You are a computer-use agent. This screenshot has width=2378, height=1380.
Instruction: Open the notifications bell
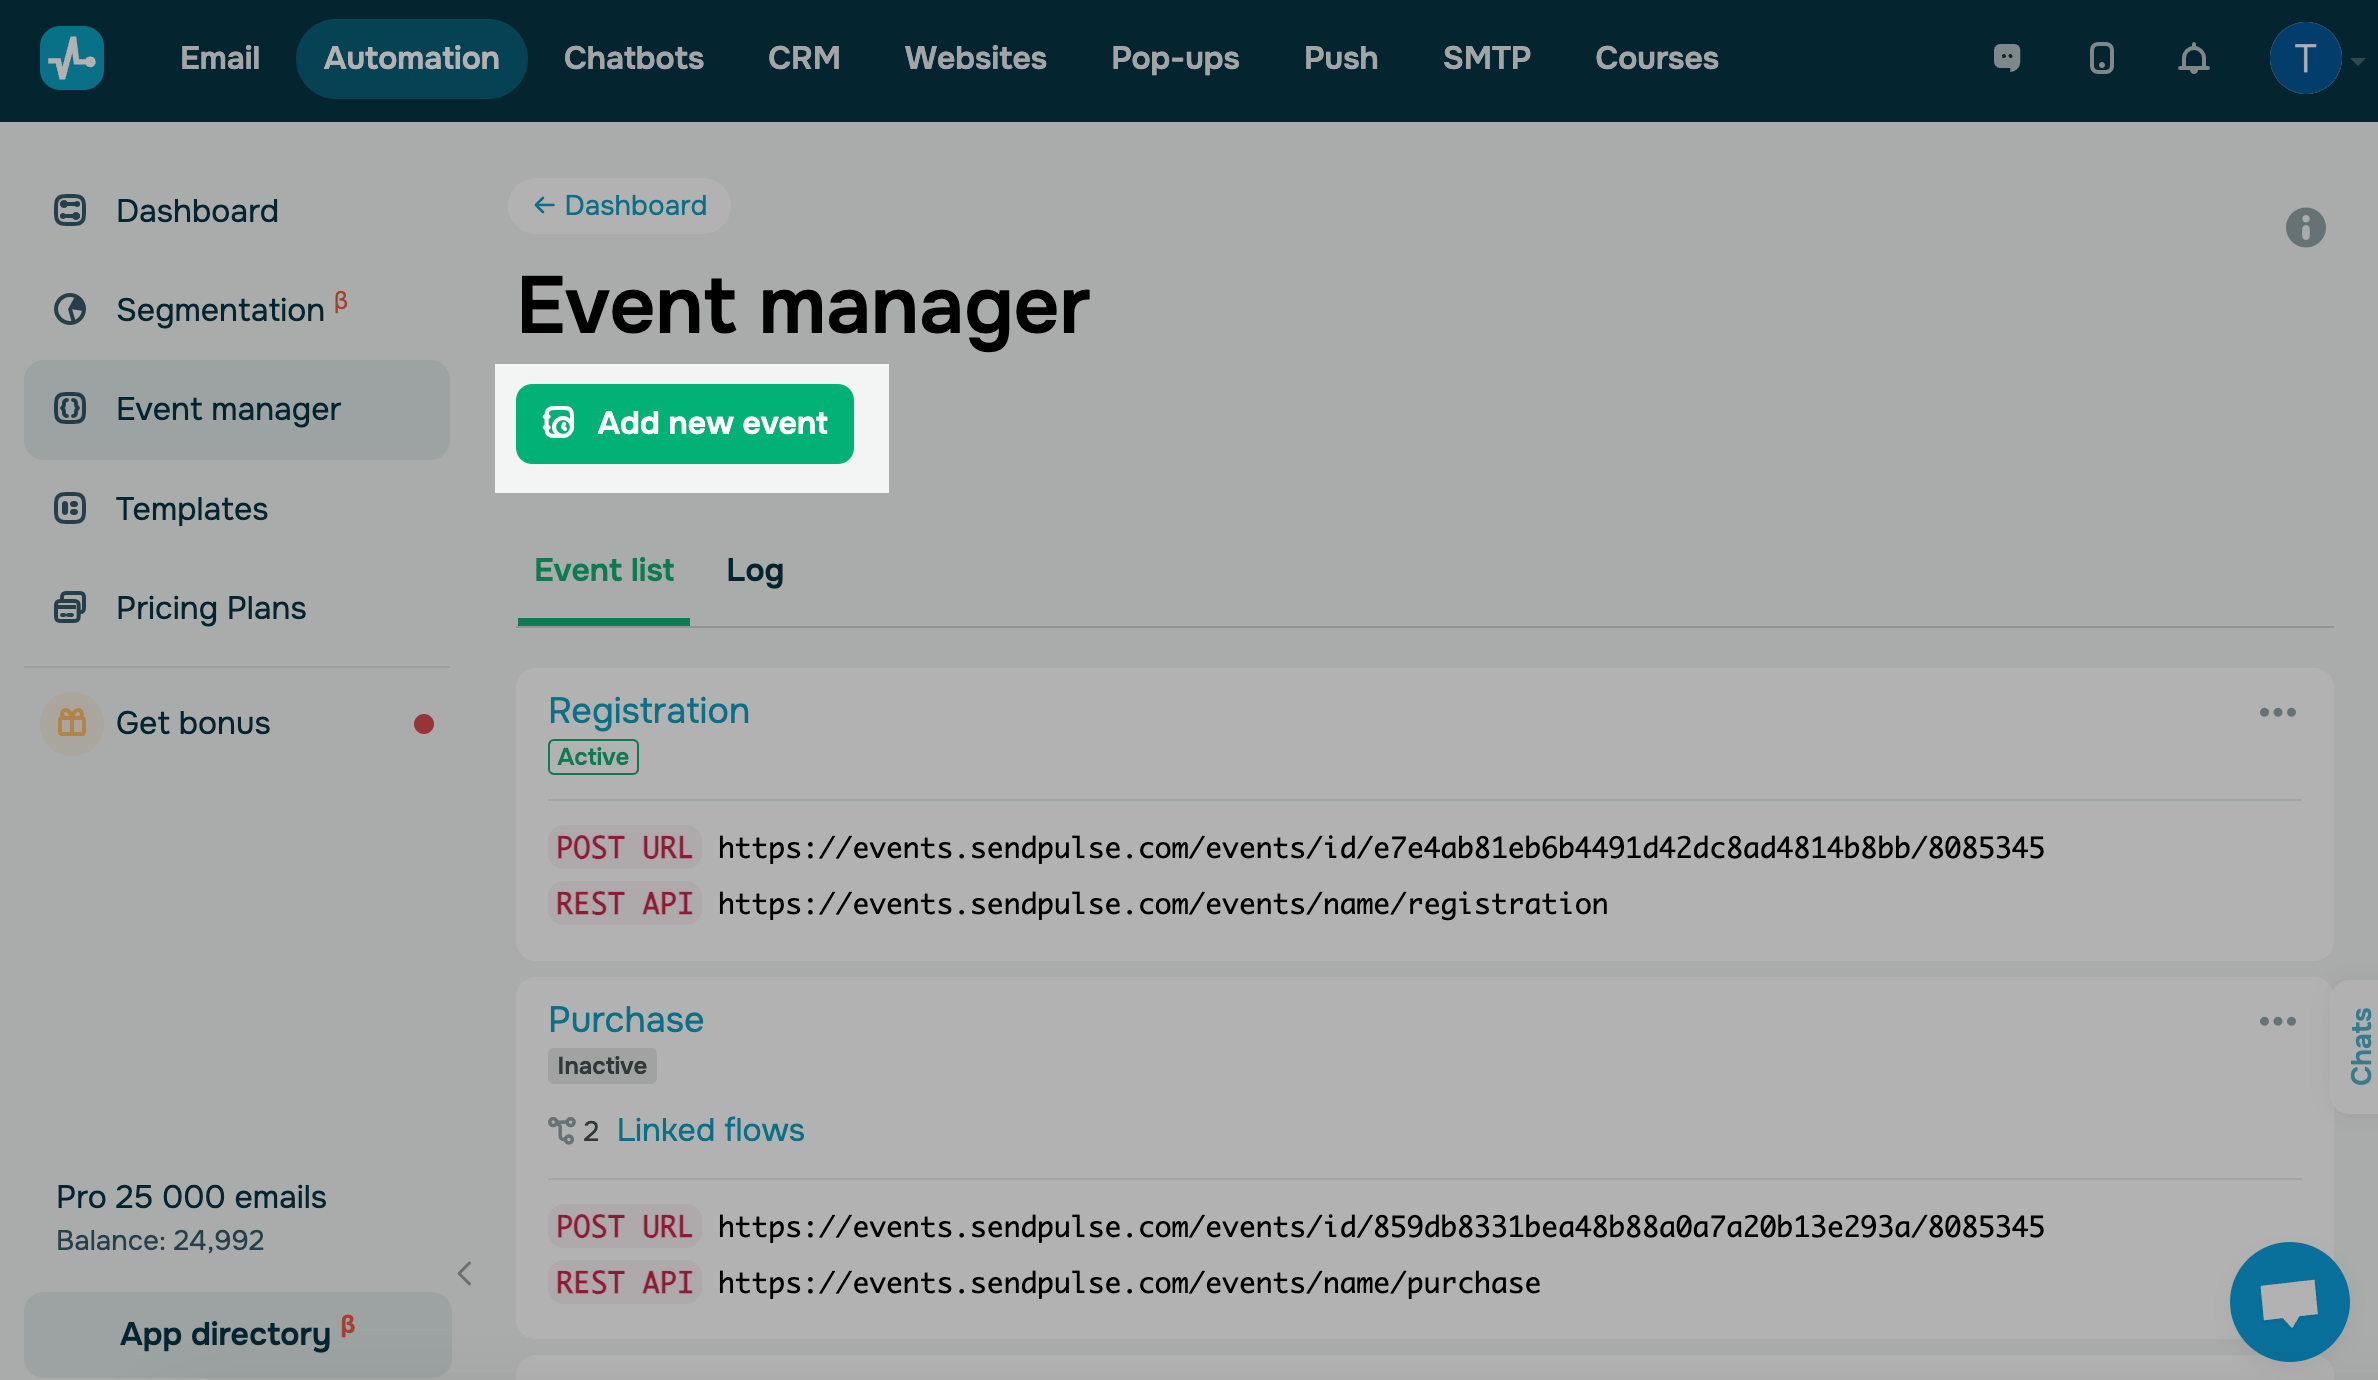coord(2193,58)
